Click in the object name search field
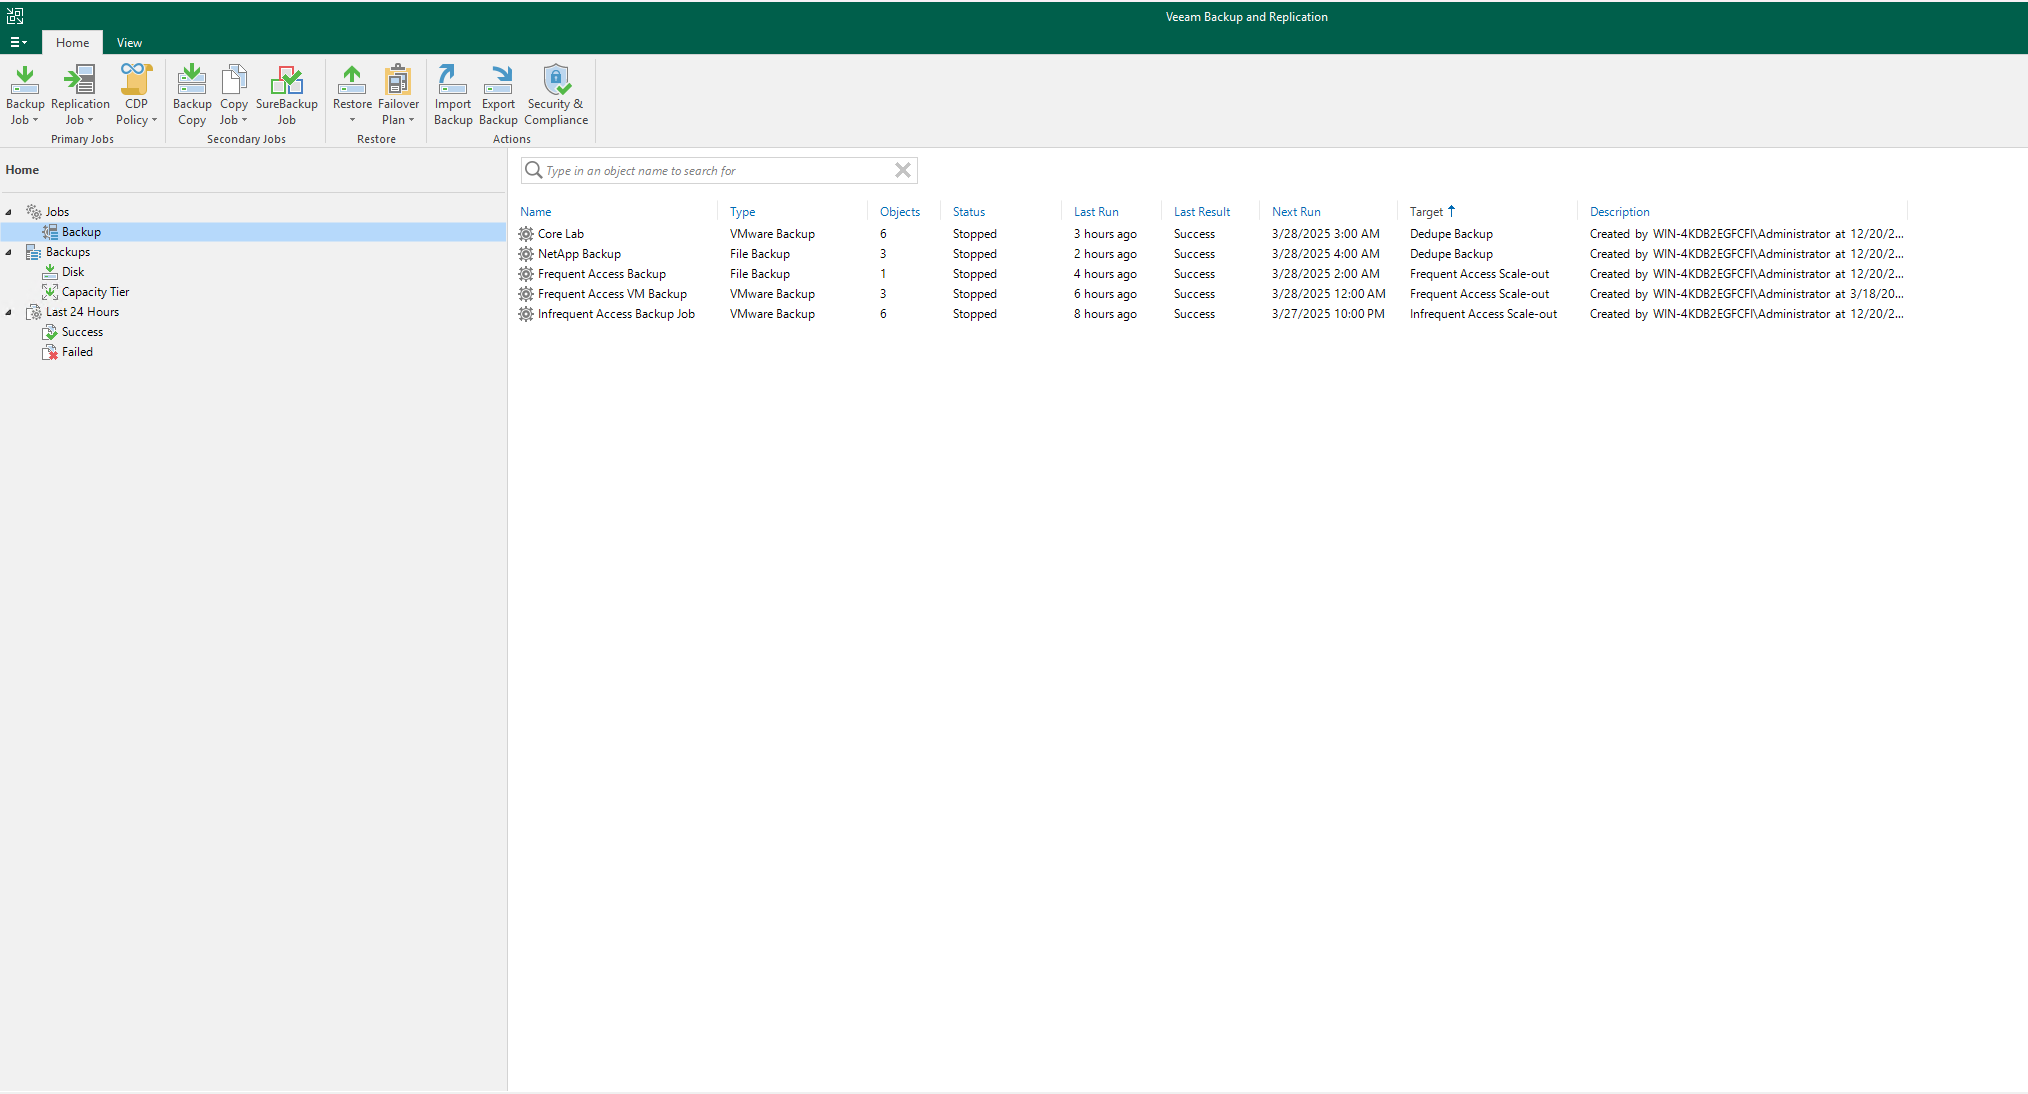 (x=718, y=170)
